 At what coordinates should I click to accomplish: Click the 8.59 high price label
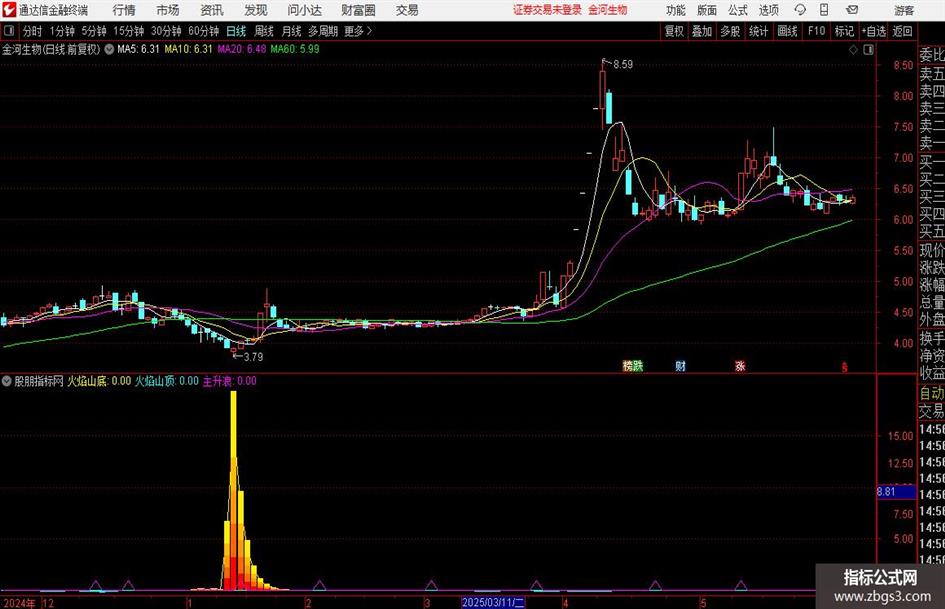[623, 65]
